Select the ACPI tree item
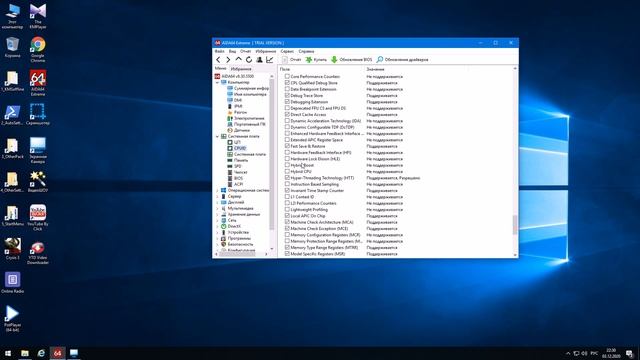 [x=235, y=184]
